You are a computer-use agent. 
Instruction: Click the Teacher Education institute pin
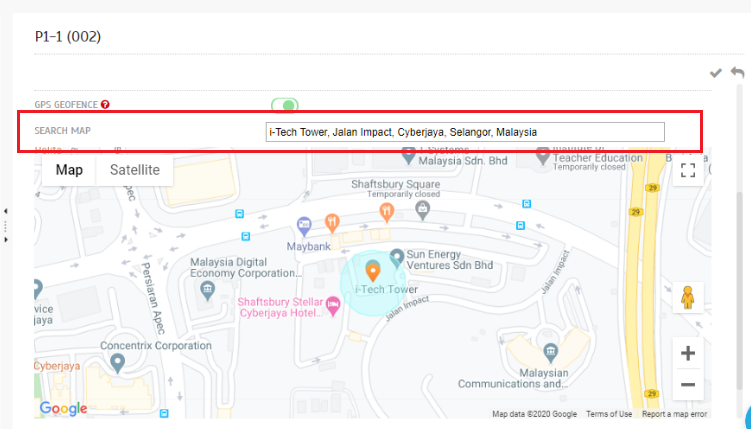point(542,156)
